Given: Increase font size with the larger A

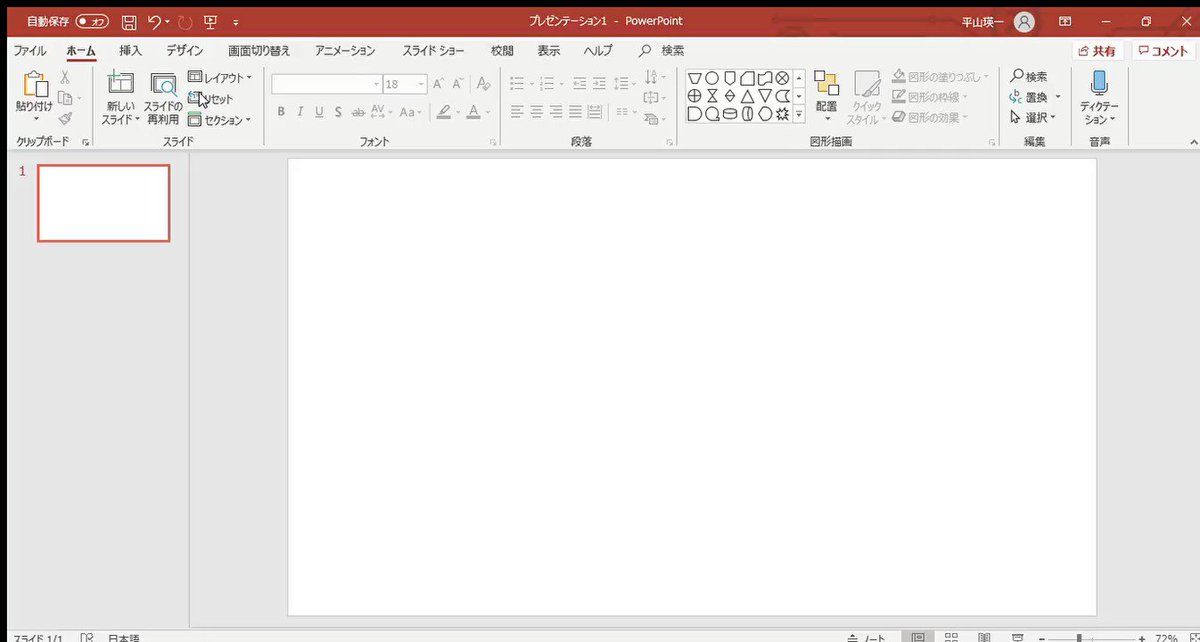Looking at the screenshot, I should pos(438,84).
